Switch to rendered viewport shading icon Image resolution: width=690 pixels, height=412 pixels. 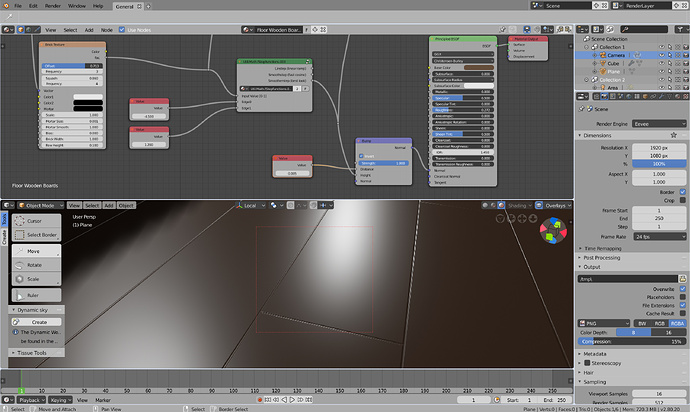click(x=501, y=206)
